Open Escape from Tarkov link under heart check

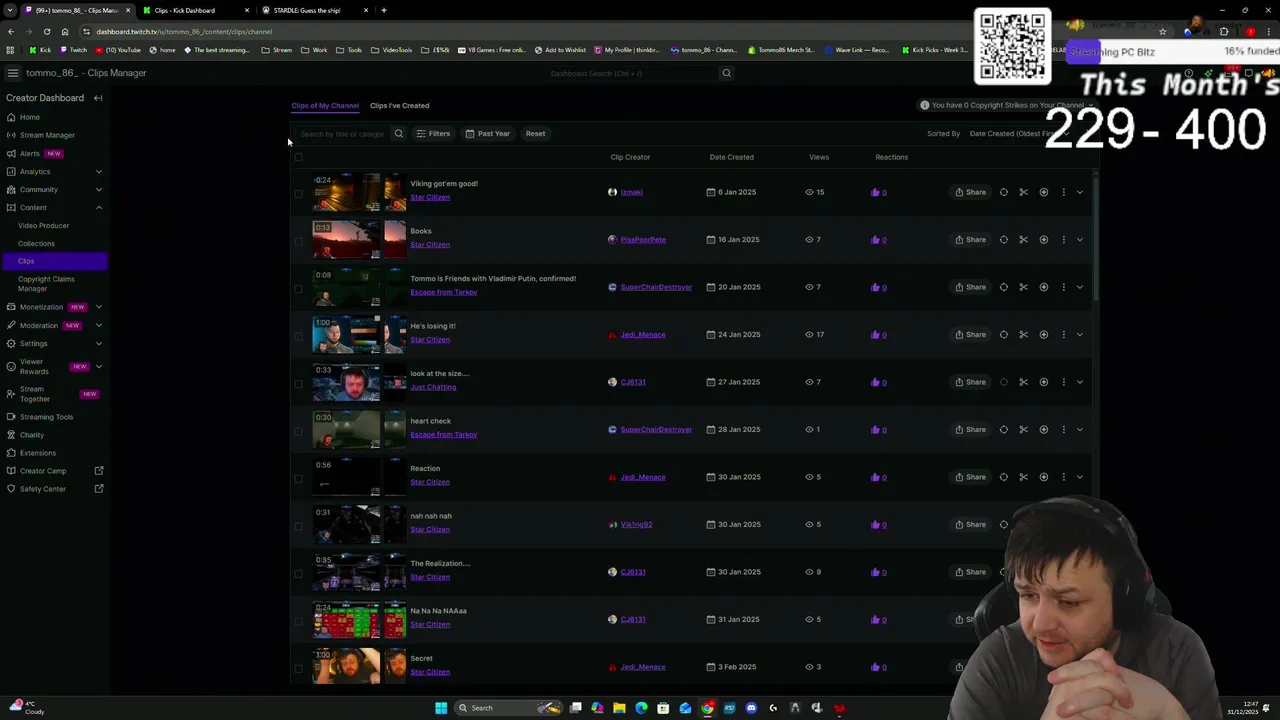444,435
